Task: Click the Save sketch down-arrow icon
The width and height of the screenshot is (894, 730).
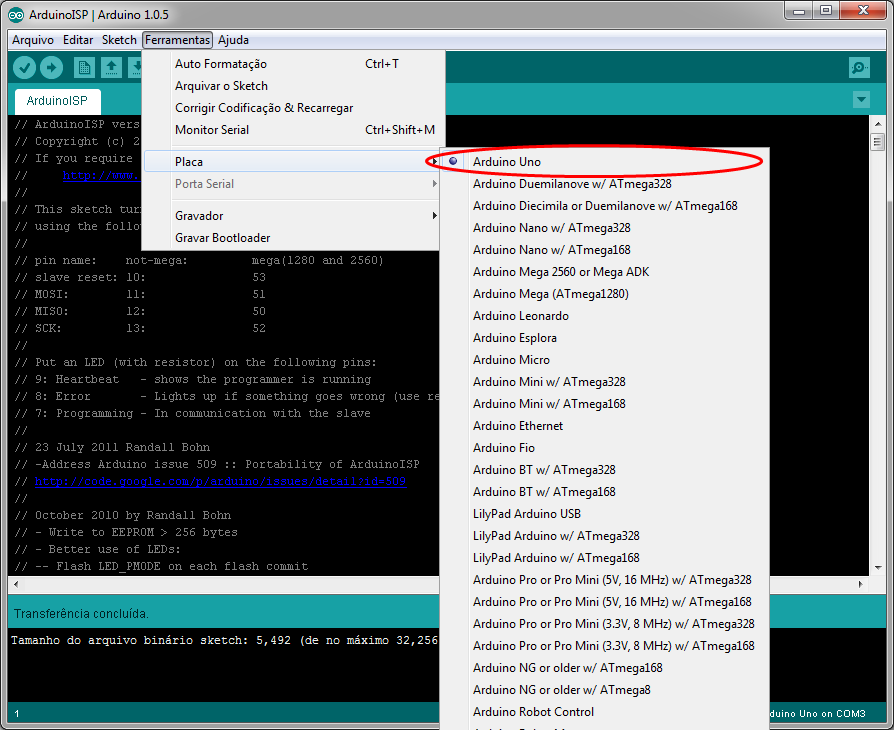Action: click(x=136, y=67)
